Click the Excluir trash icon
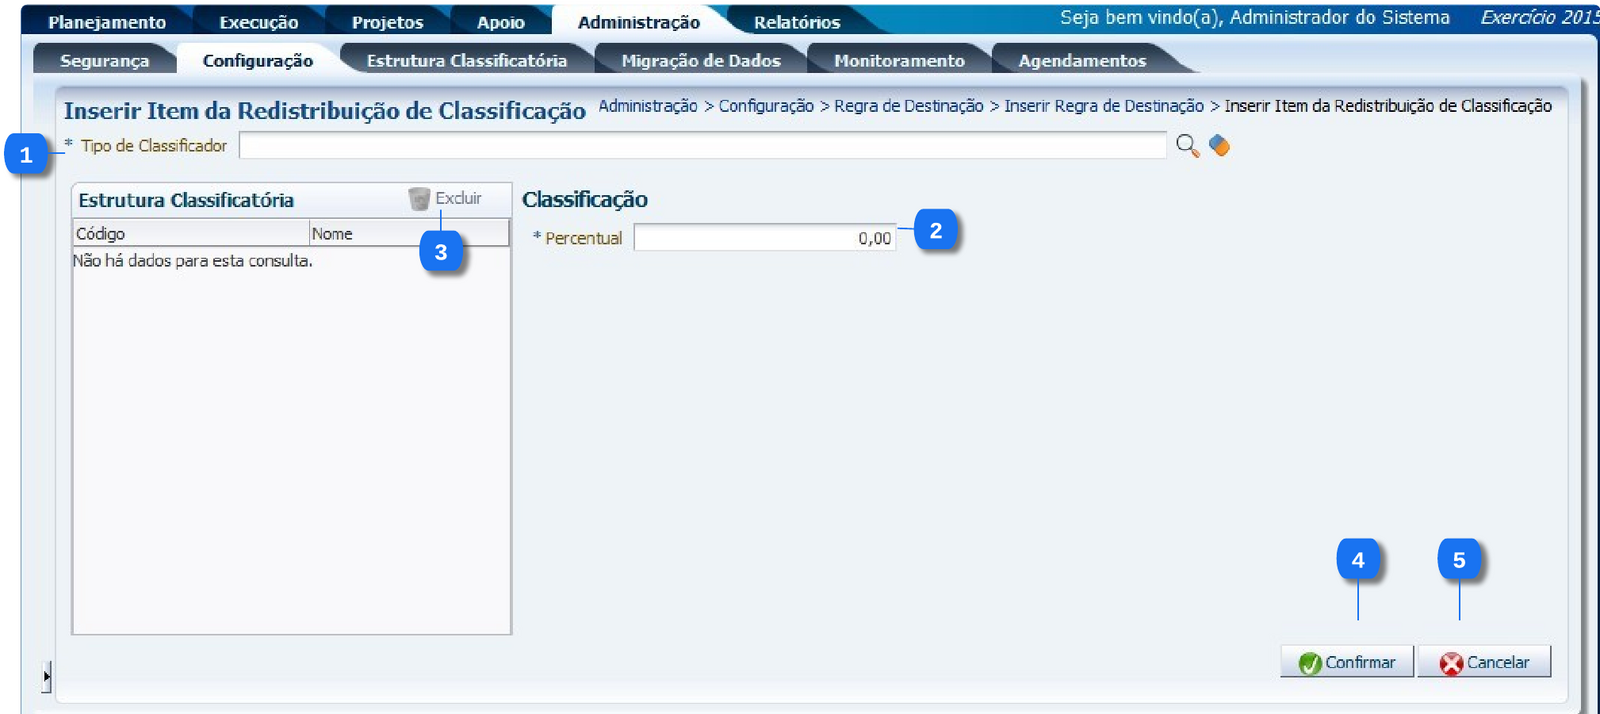 point(419,199)
